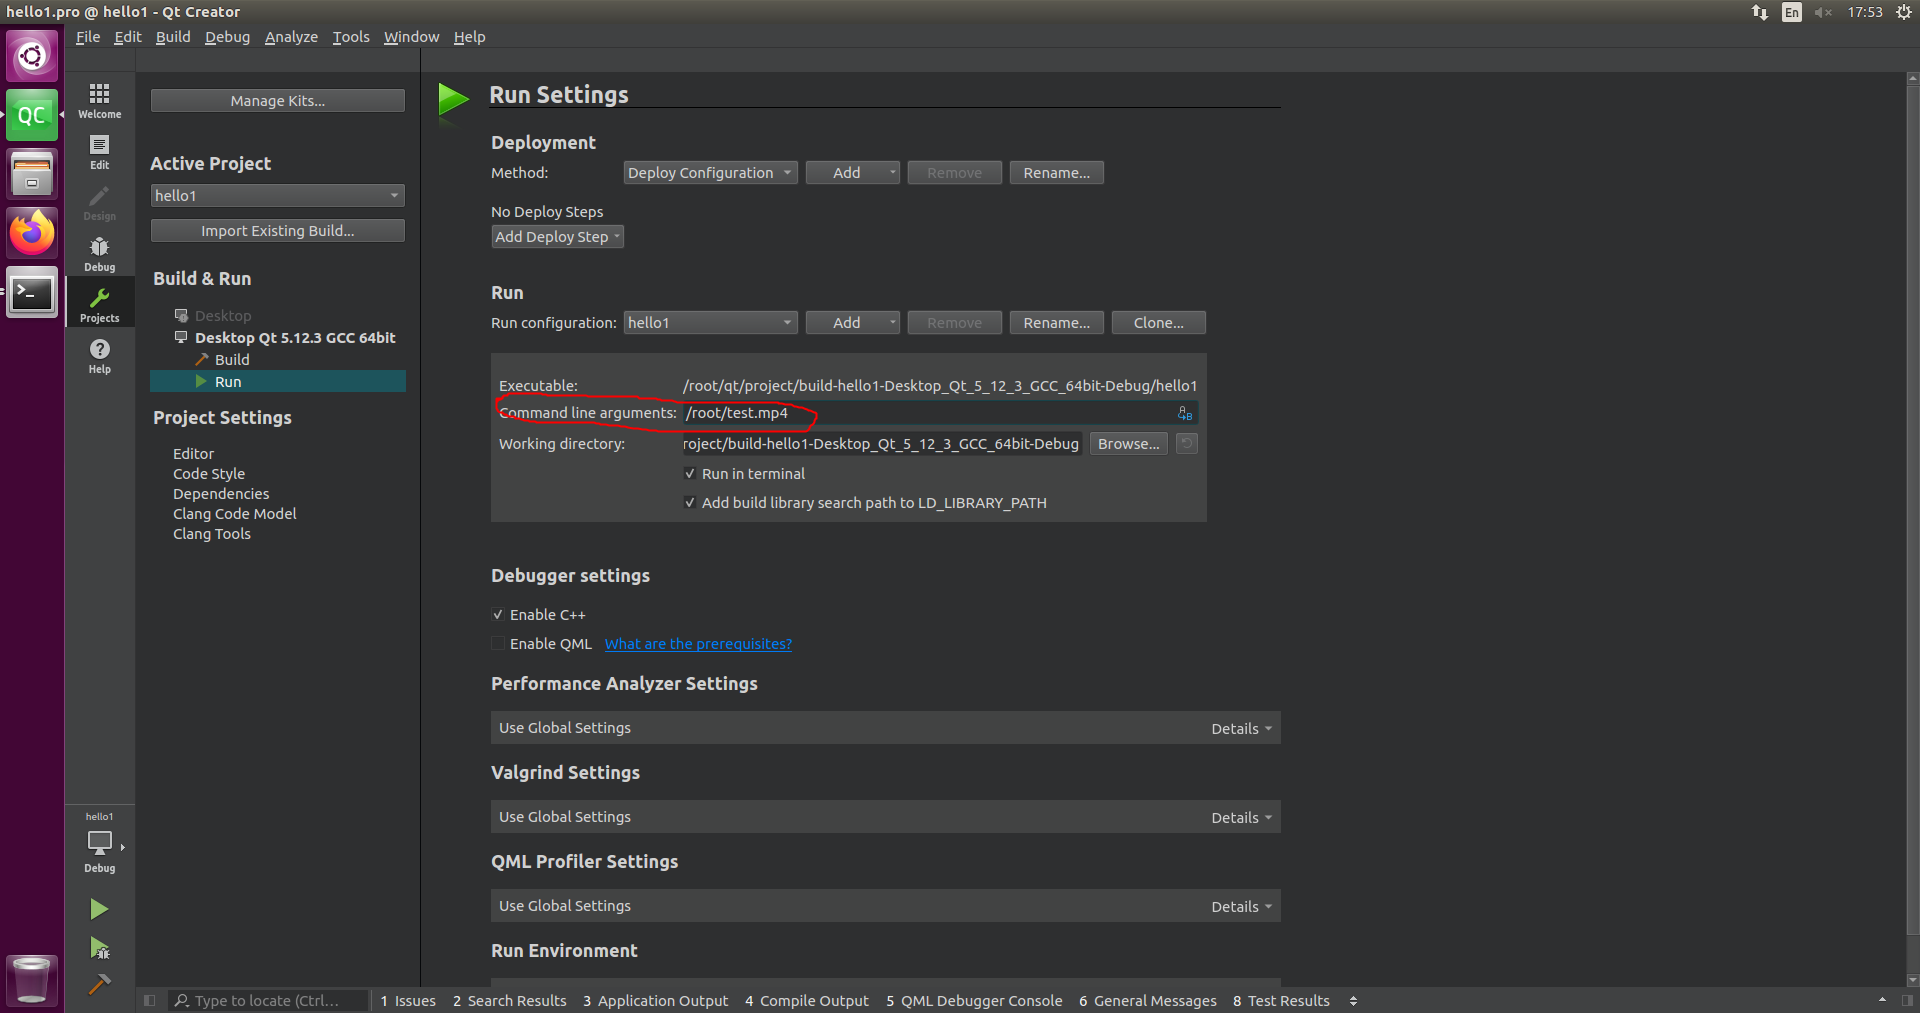The image size is (1920, 1013).
Task: Open output panes chooser arrows
Action: (x=1353, y=1000)
